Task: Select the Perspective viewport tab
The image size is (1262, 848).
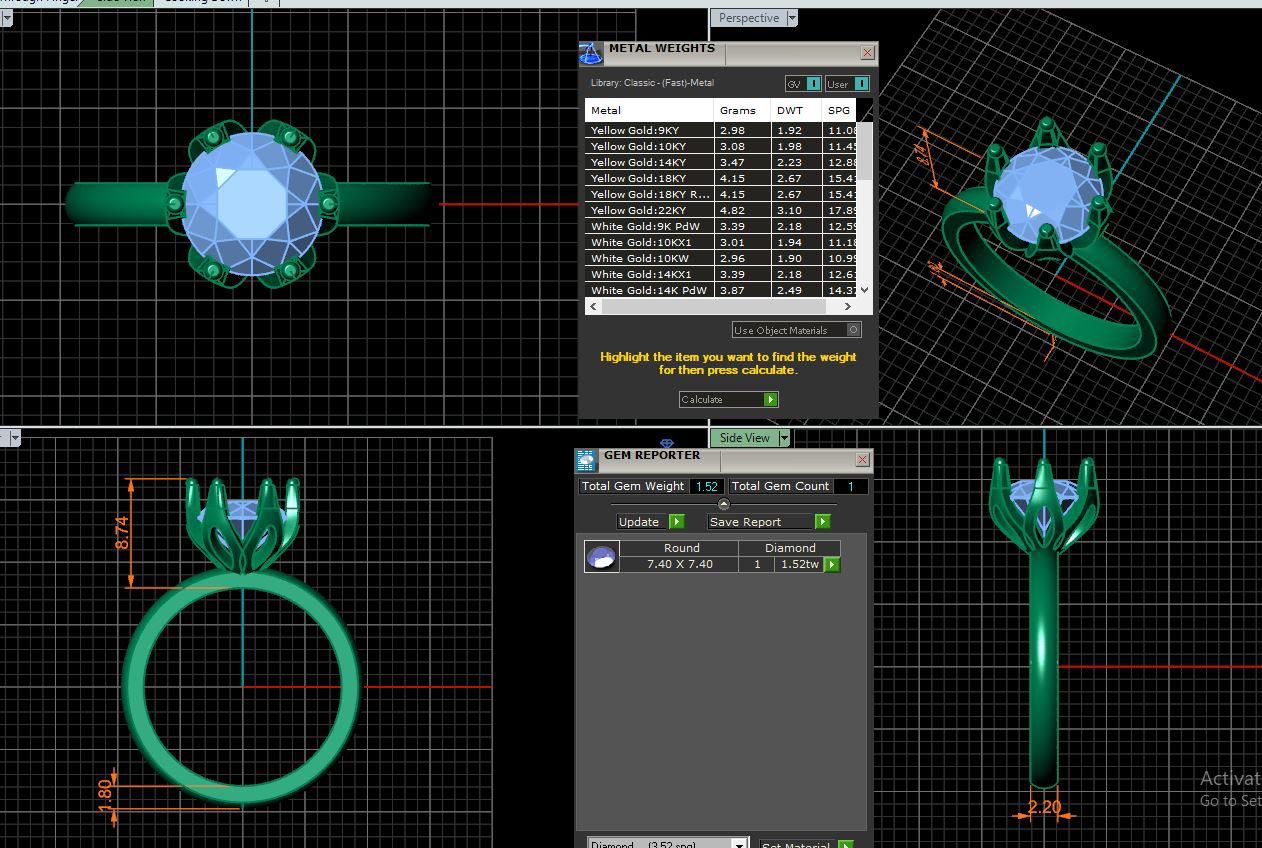Action: 748,18
